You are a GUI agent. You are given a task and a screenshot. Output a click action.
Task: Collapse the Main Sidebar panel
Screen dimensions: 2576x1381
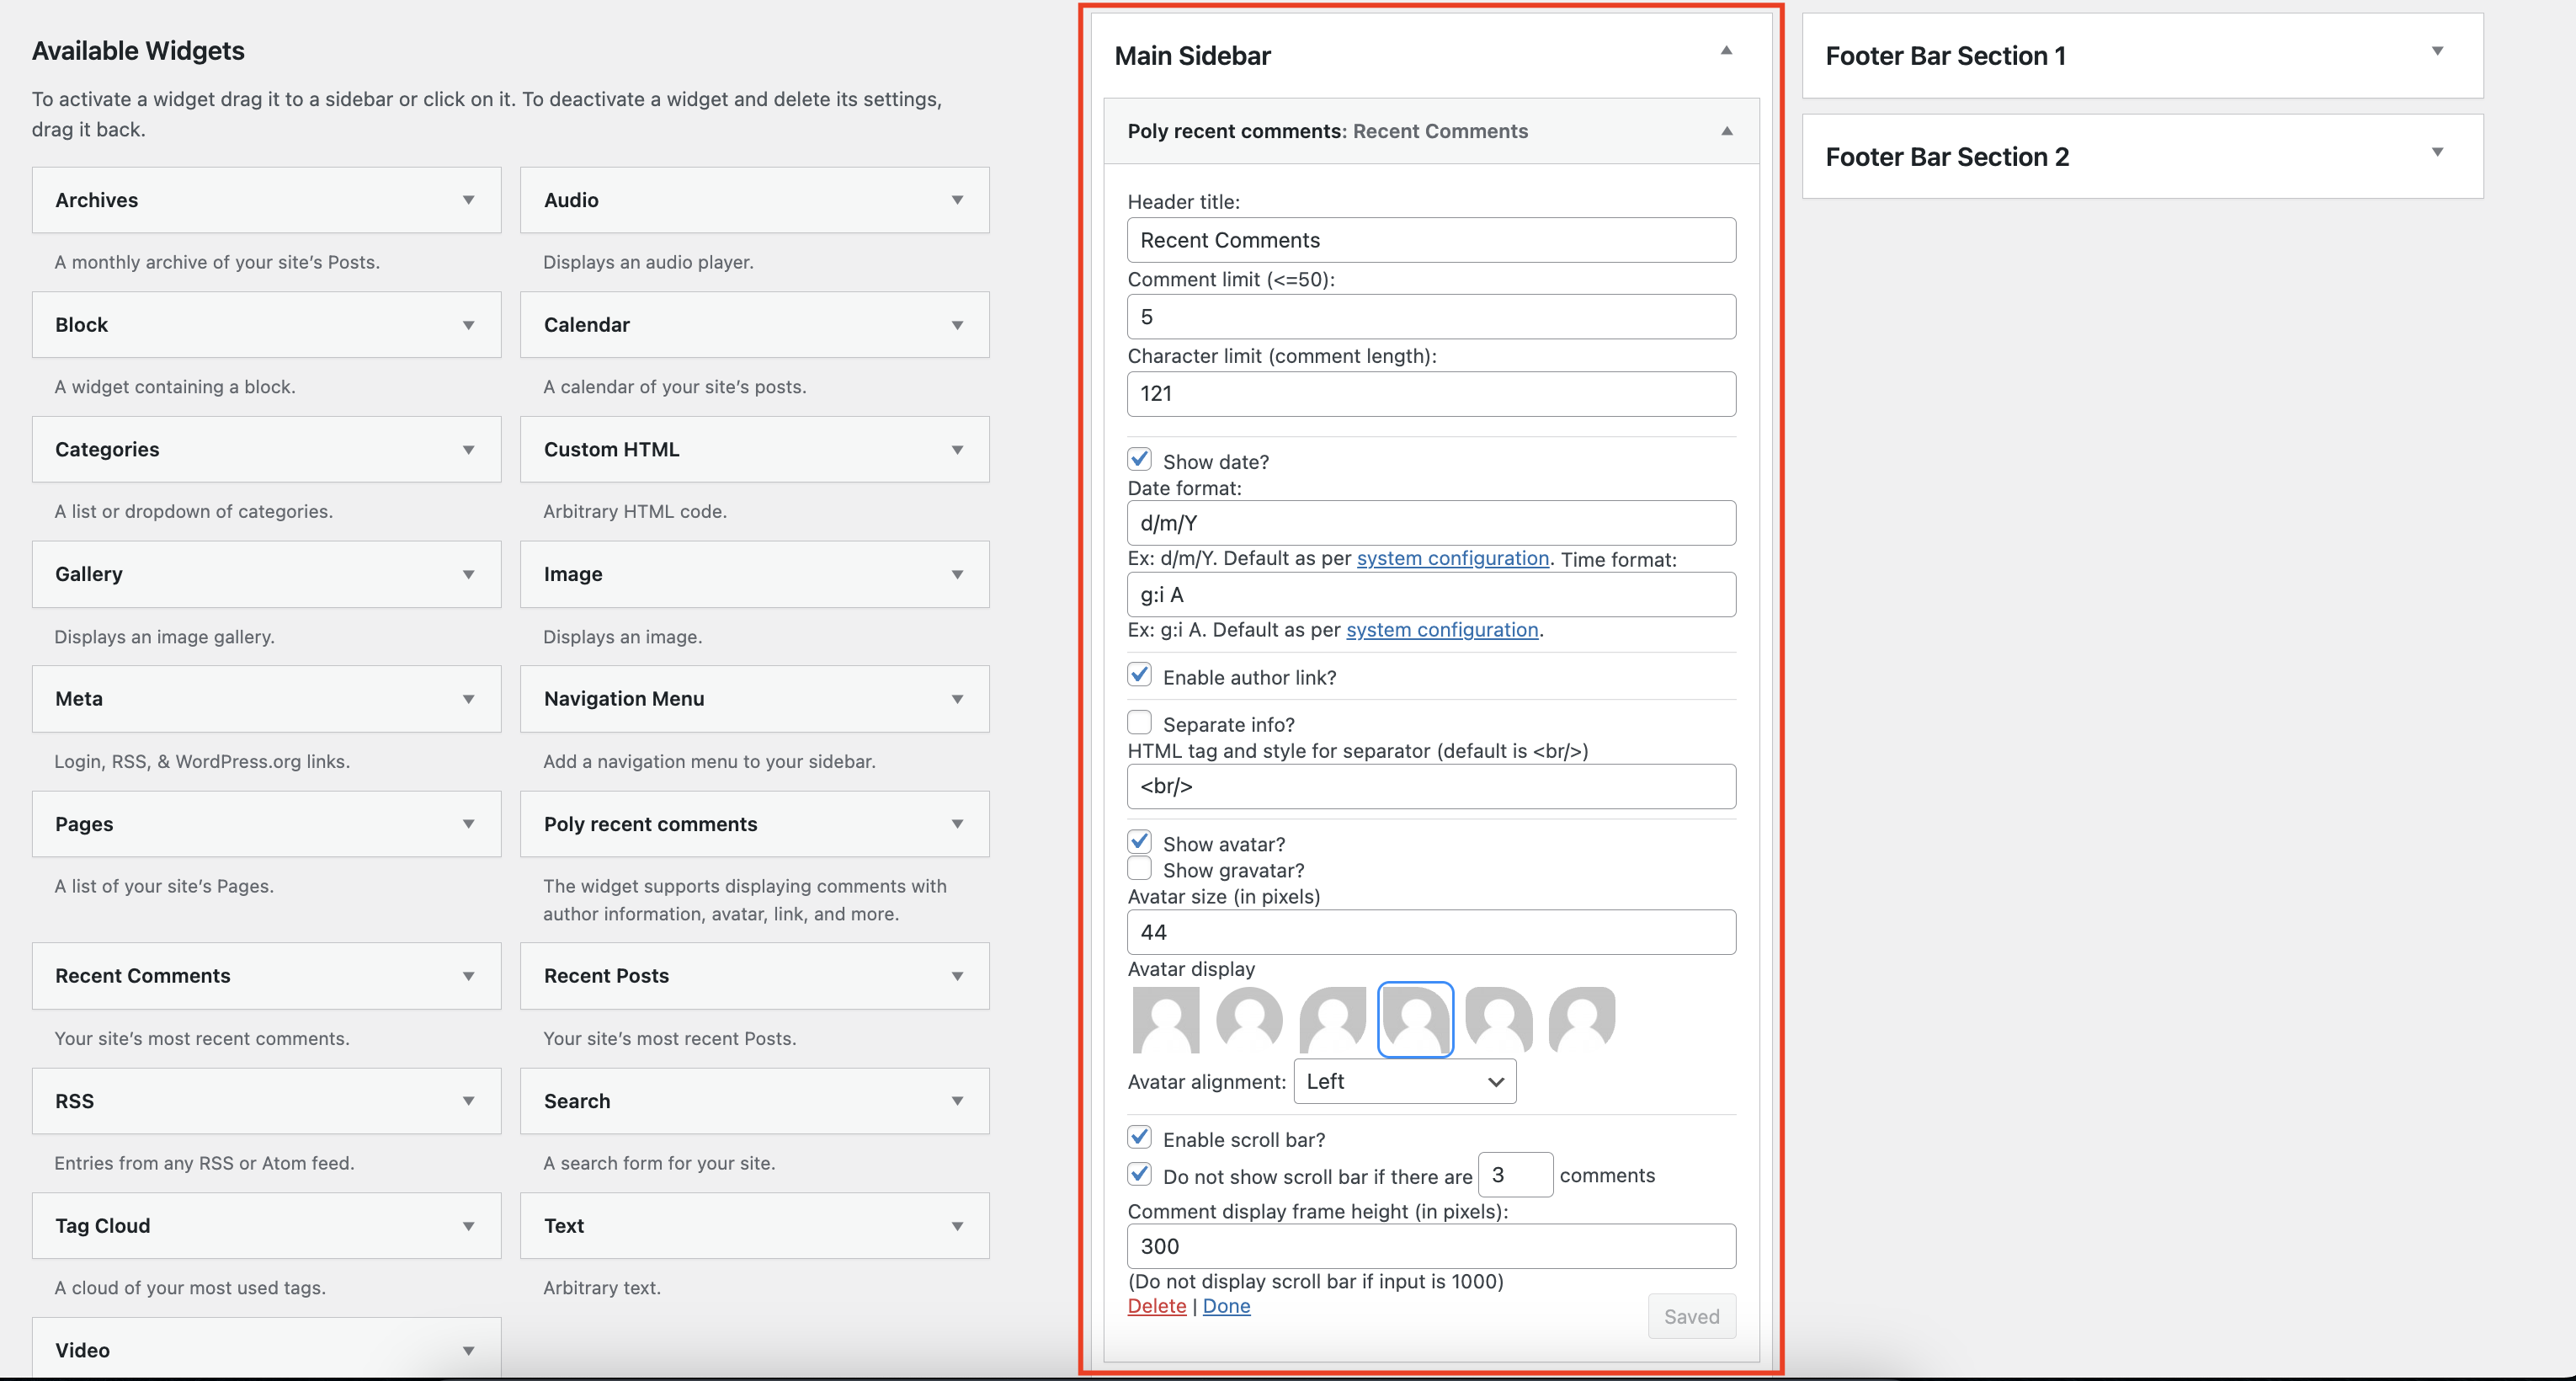[1725, 51]
